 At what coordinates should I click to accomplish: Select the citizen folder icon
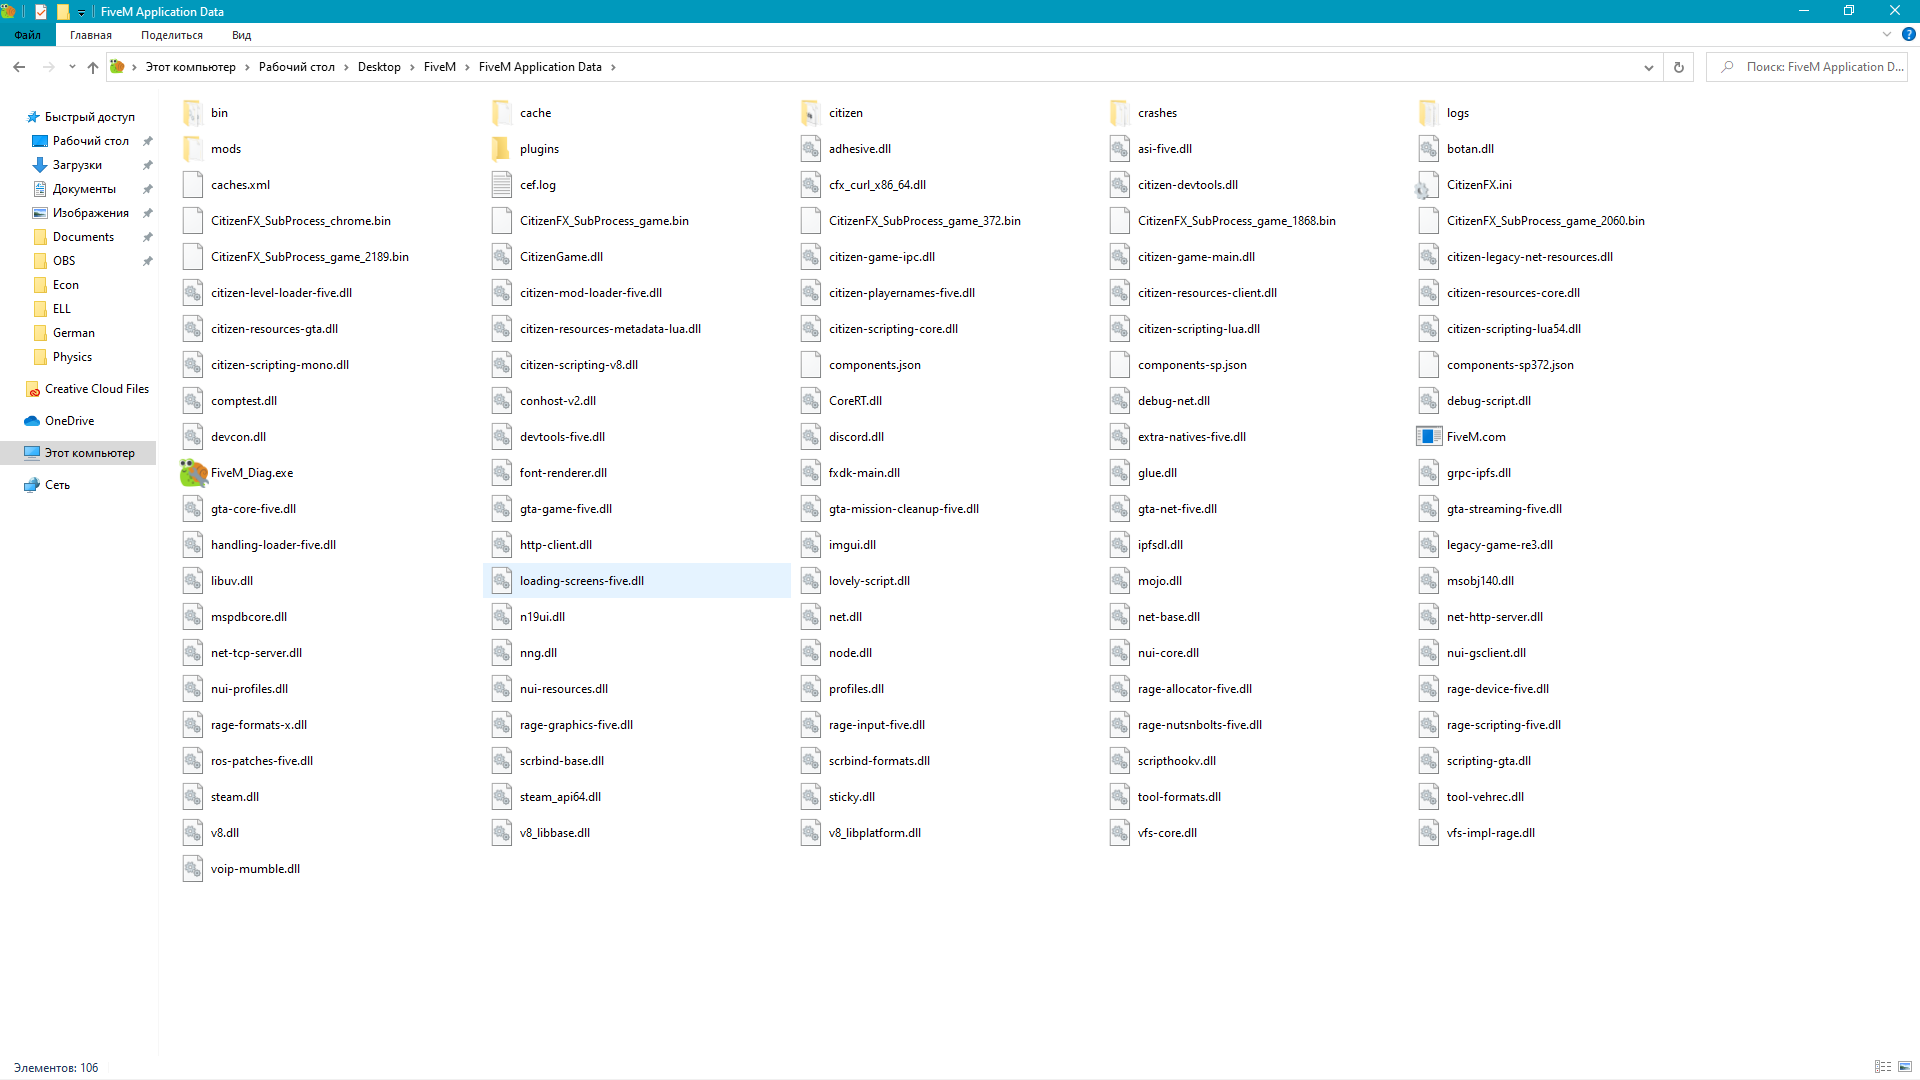811,113
